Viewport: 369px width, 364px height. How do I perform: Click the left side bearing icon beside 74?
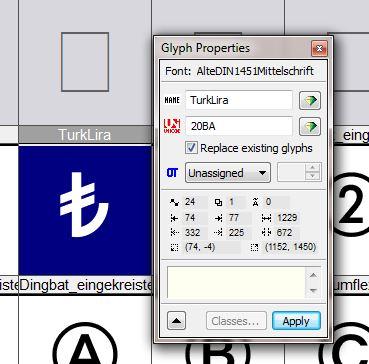pos(174,218)
